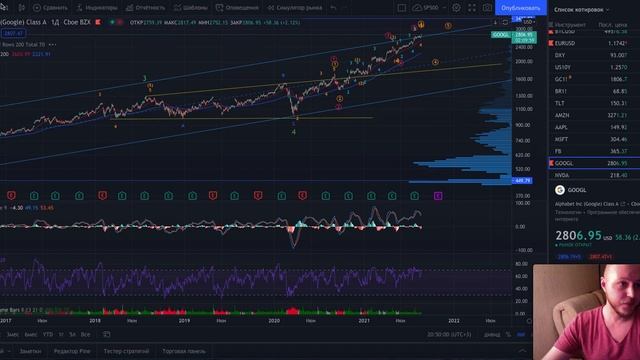Select EURUSD in the watchlist

(x=594, y=43)
